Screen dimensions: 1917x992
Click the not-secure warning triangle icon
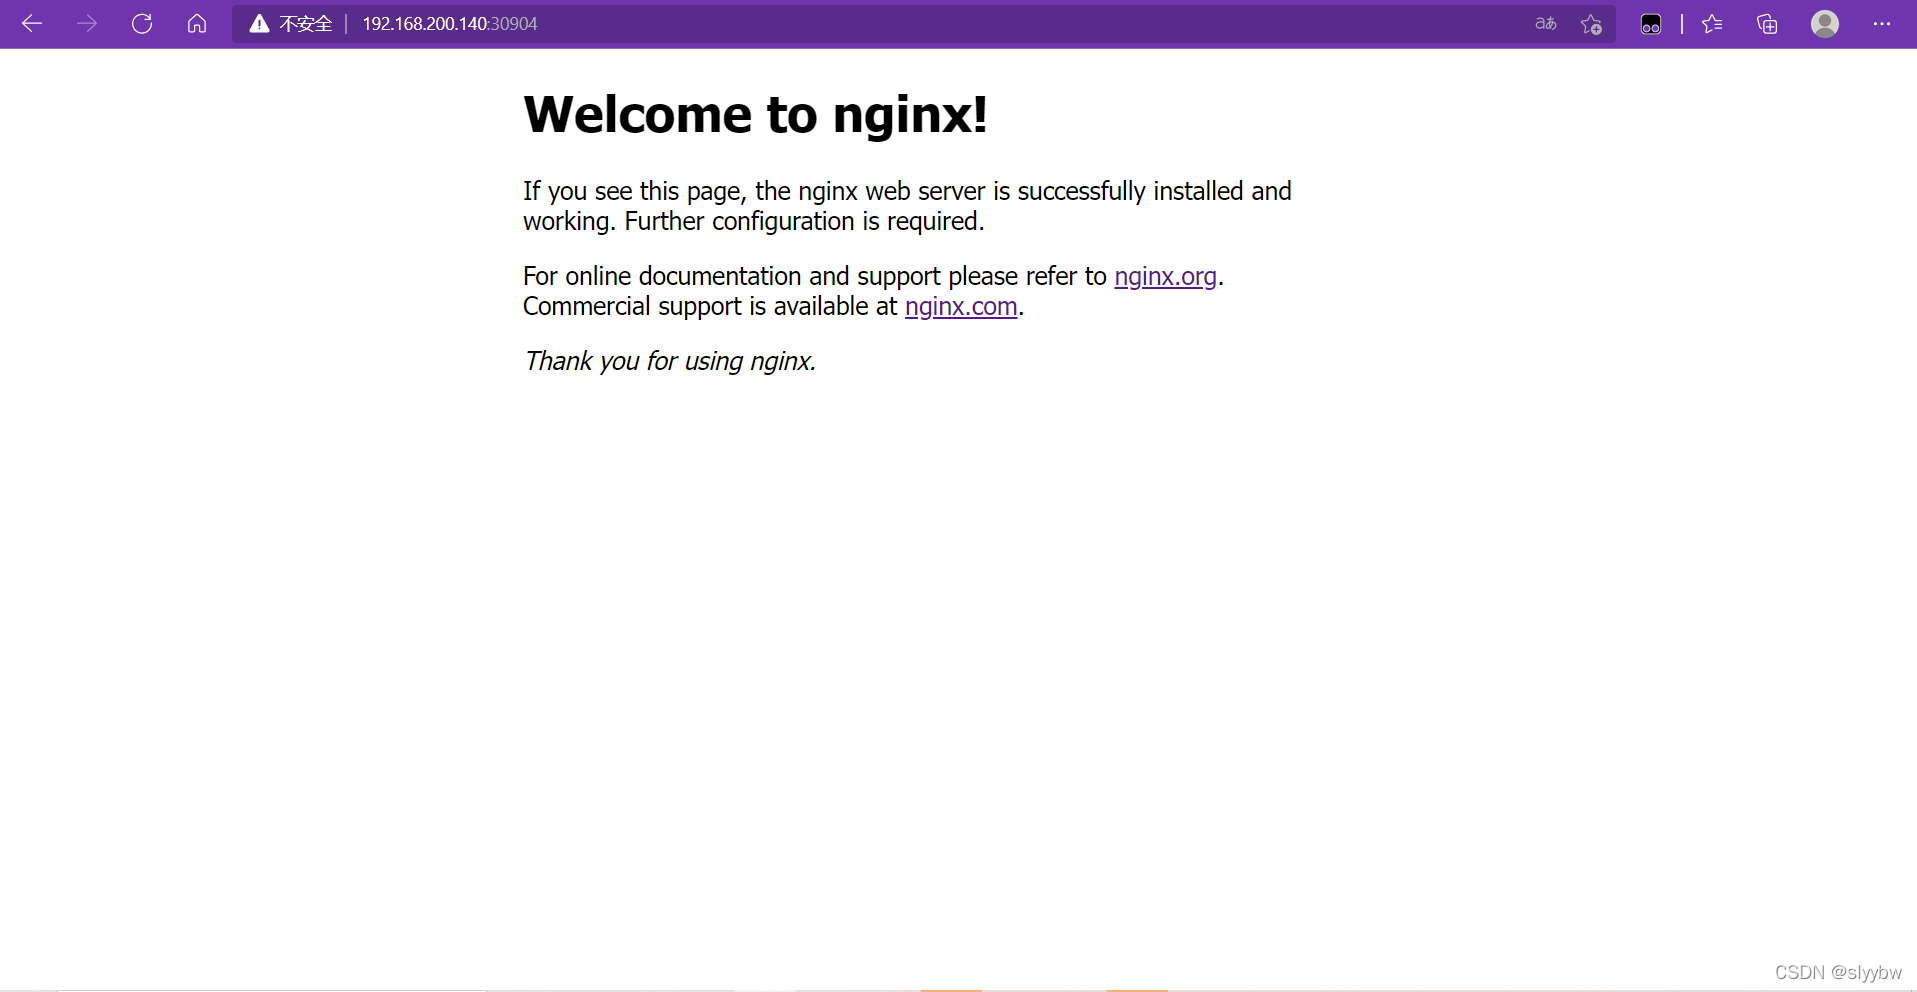pyautogui.click(x=259, y=23)
